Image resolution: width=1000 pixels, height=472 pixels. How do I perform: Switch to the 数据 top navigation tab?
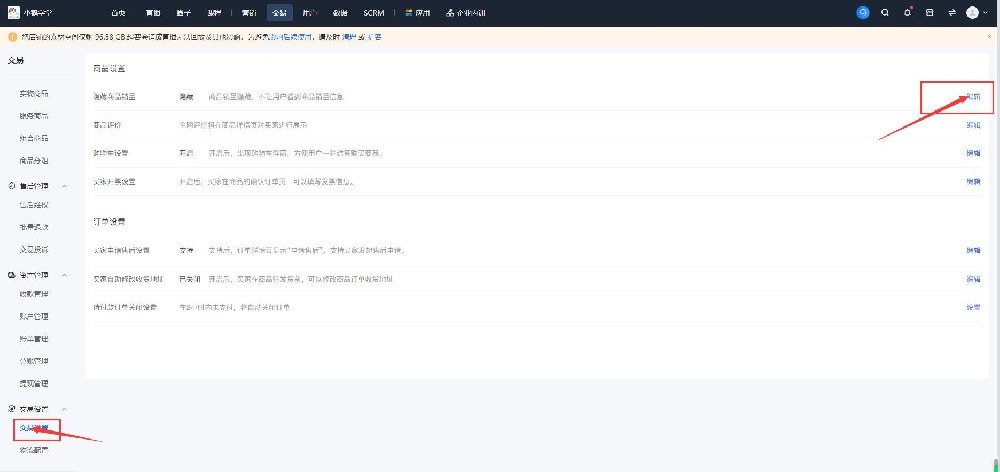coord(340,13)
